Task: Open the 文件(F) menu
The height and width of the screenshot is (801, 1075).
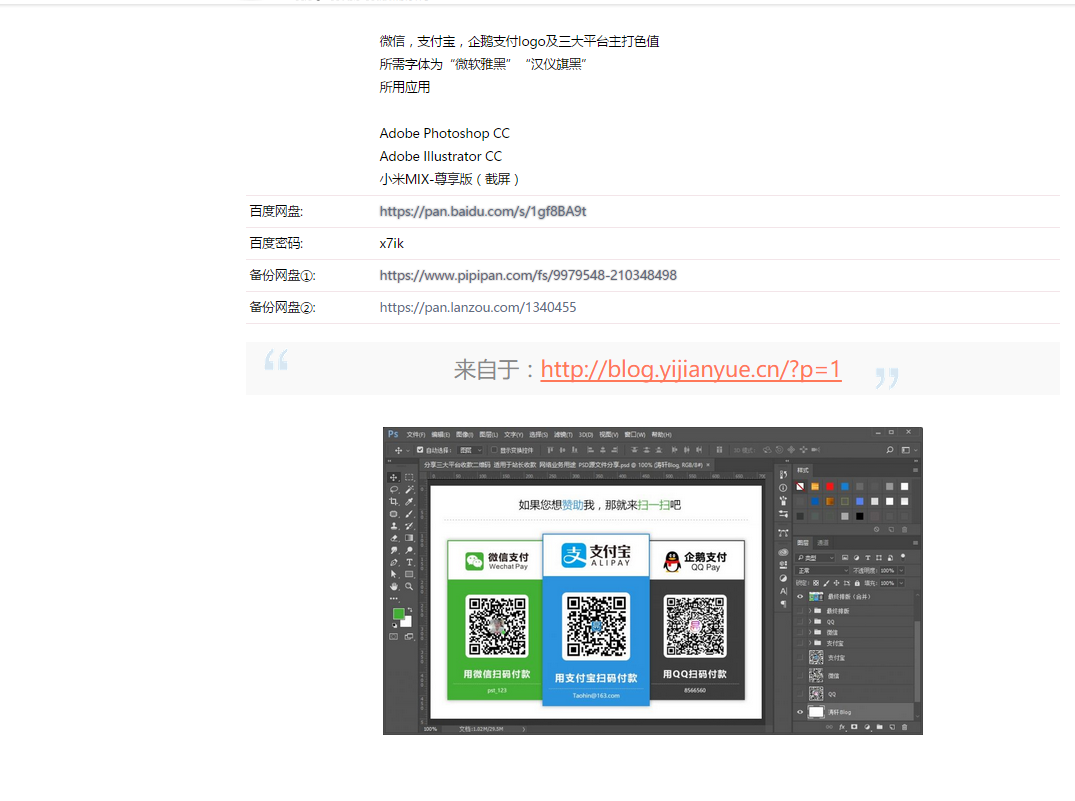Action: click(415, 435)
